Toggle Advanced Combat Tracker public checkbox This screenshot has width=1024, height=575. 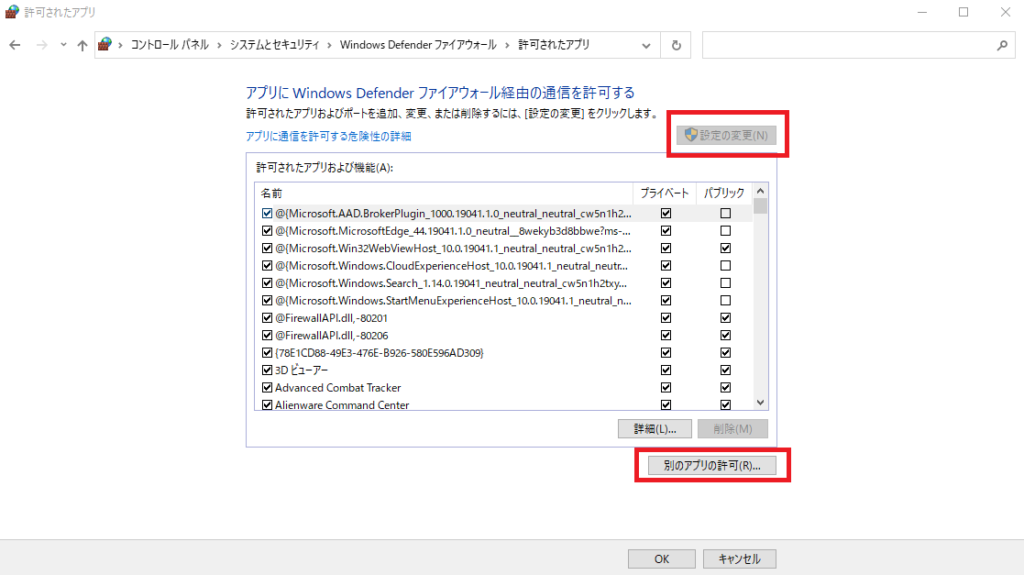[726, 387]
